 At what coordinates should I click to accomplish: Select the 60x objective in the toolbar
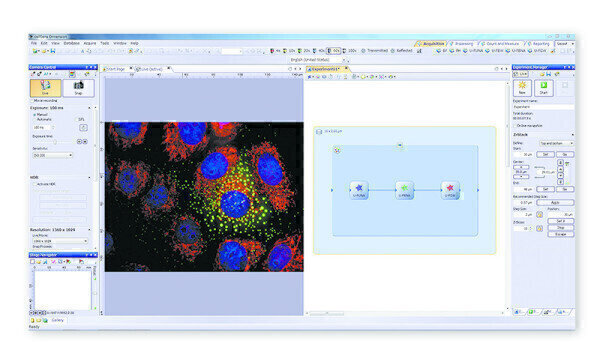coord(334,51)
